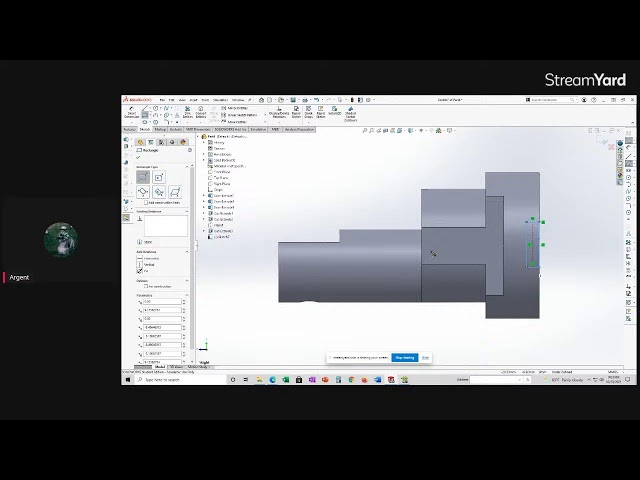Expand the Boss-Extrude1 feature node
This screenshot has width=640, height=480.
pyautogui.click(x=204, y=196)
